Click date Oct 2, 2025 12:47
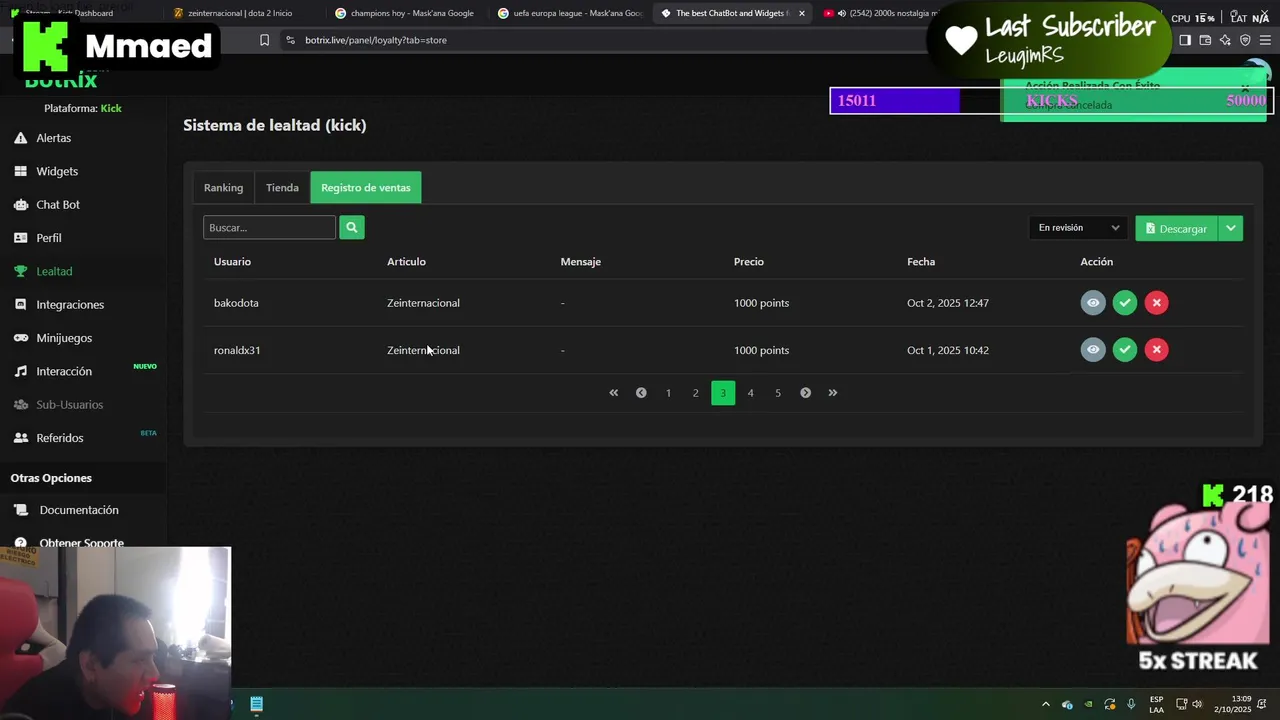Screen dimensions: 1280x720 click(948, 303)
